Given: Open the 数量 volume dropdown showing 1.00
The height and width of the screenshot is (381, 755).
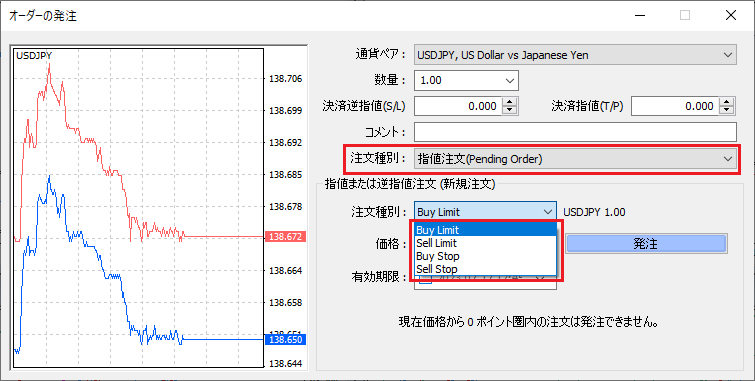Looking at the screenshot, I should [466, 80].
